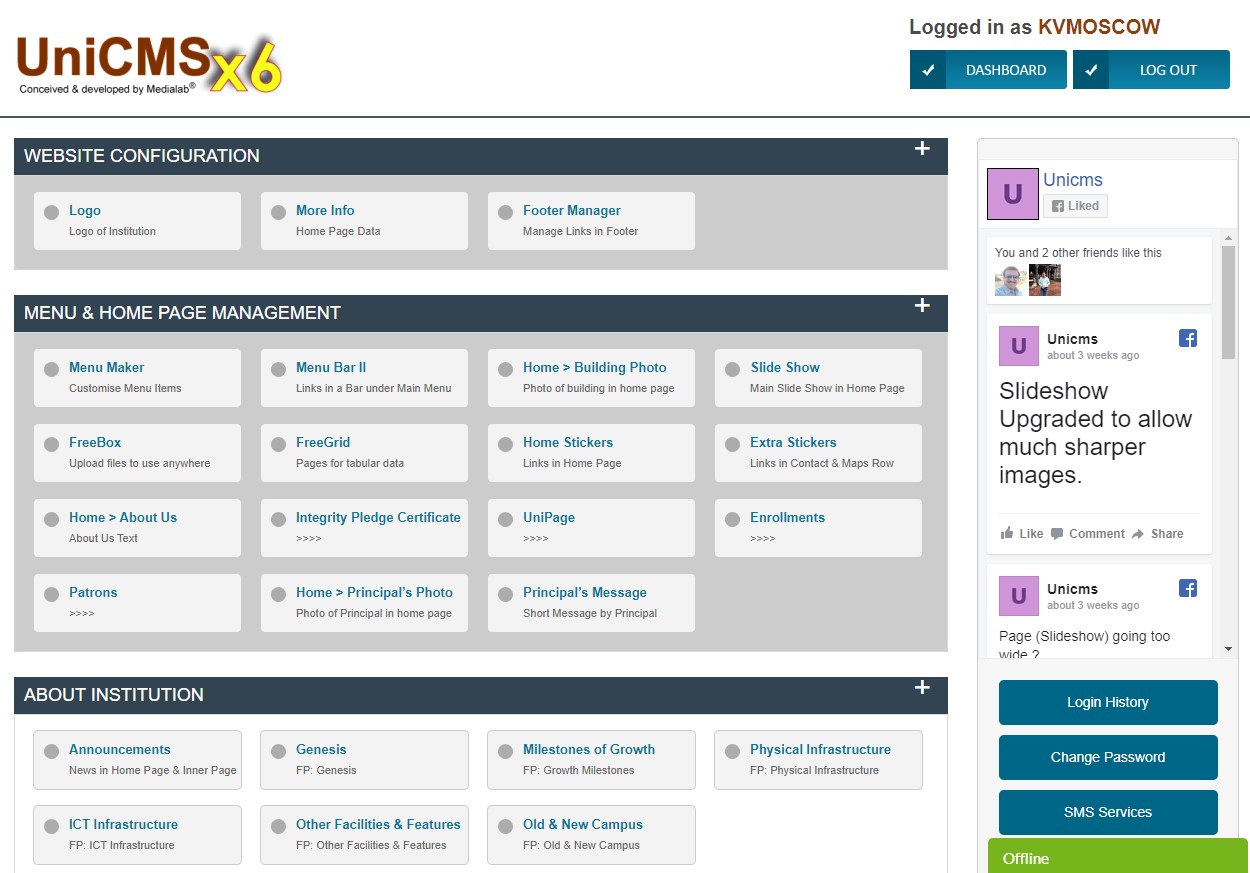This screenshot has width=1250, height=873.
Task: Click the Log Out button
Action: click(1151, 70)
